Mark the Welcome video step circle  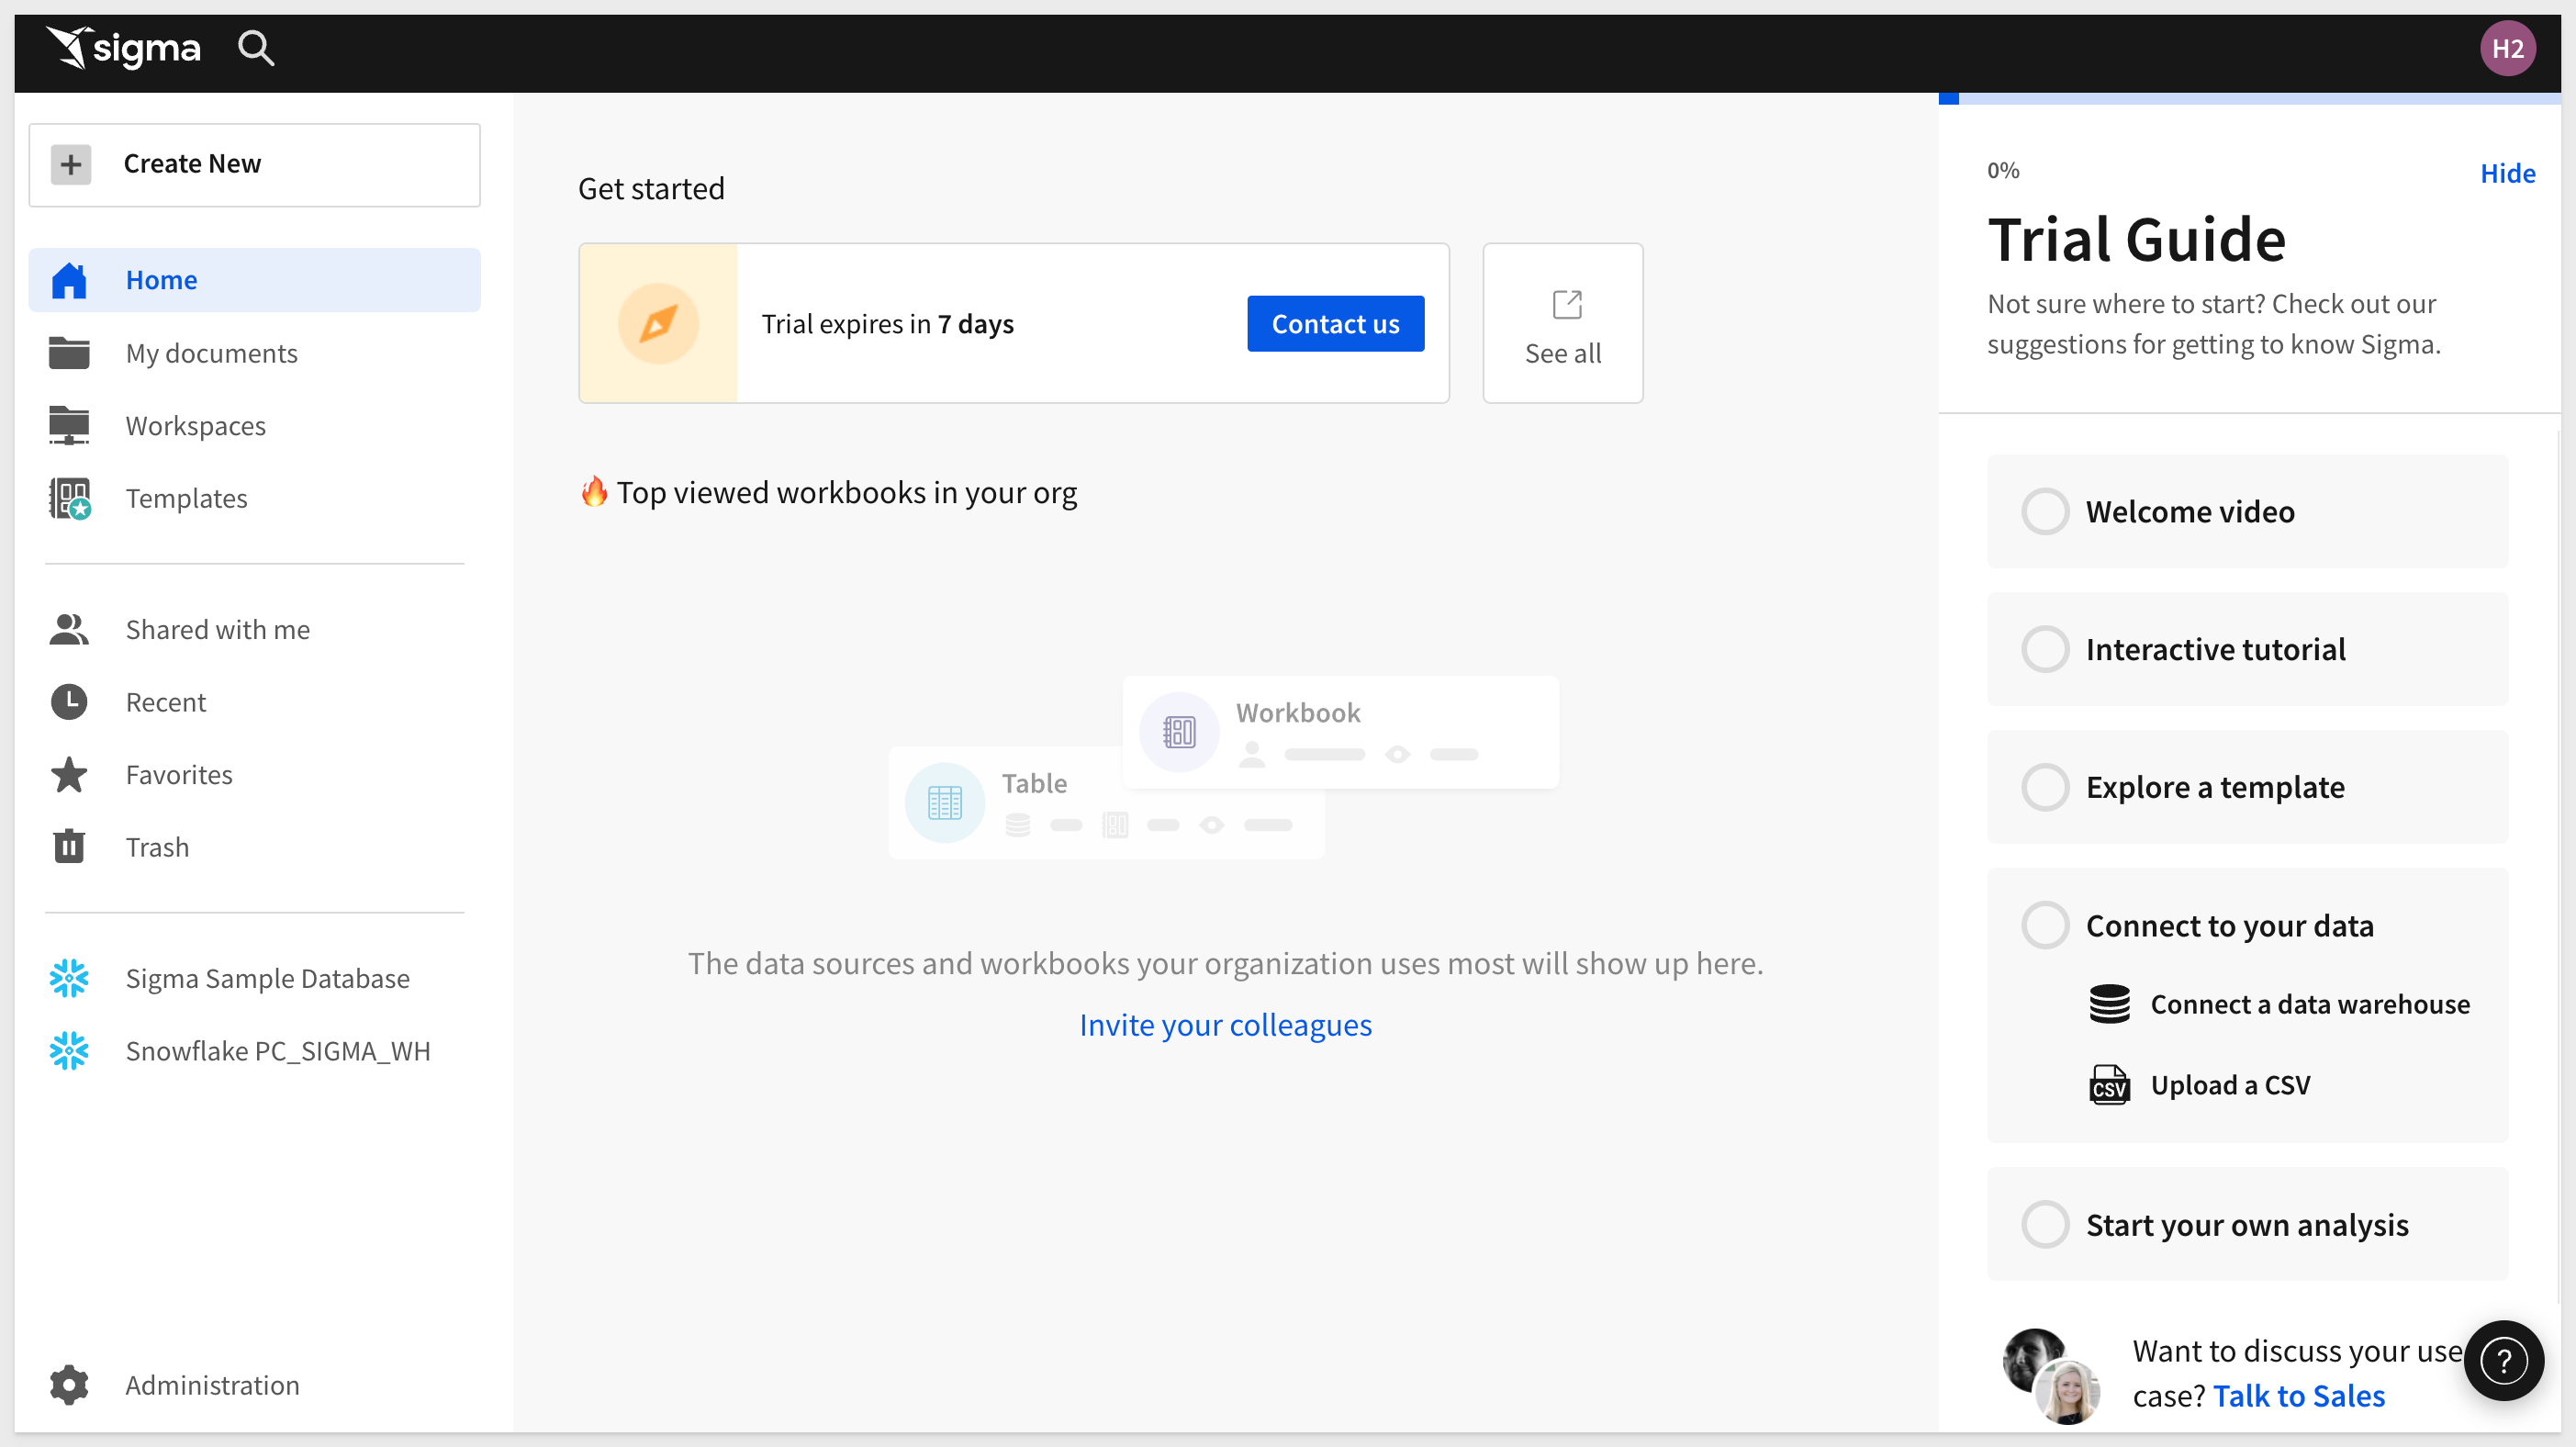(2045, 512)
